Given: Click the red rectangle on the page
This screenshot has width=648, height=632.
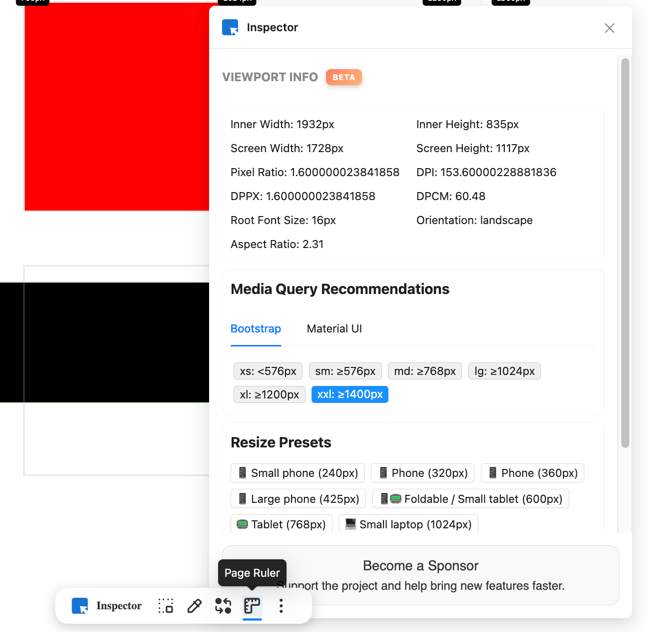Looking at the screenshot, I should 117,107.
